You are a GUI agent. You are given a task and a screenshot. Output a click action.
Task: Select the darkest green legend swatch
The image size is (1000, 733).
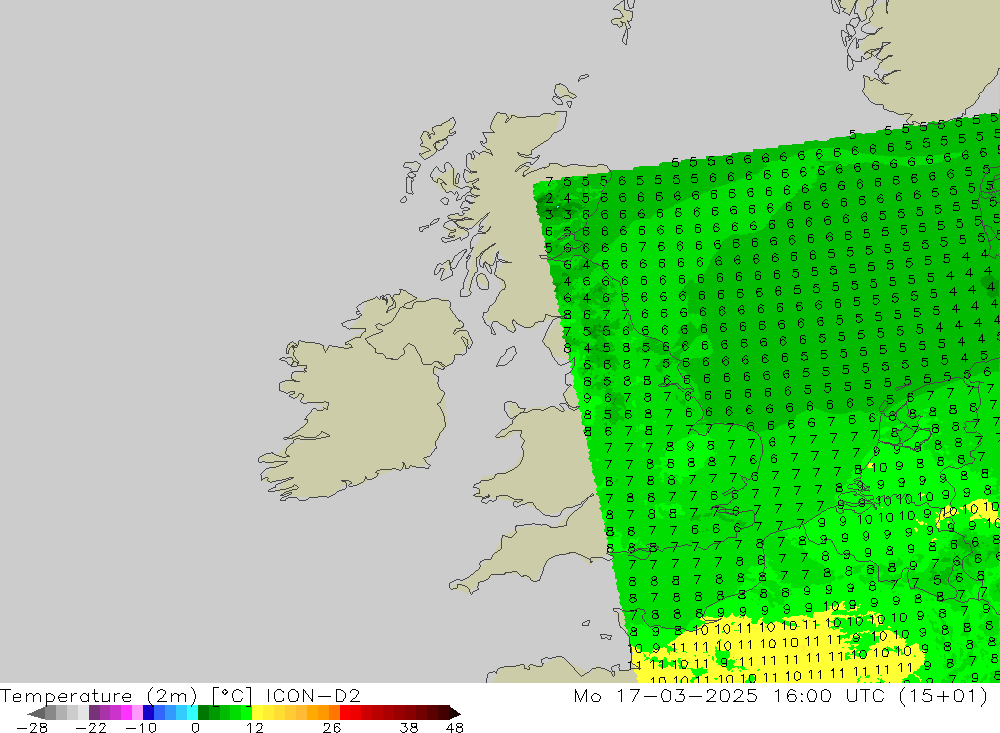203,713
